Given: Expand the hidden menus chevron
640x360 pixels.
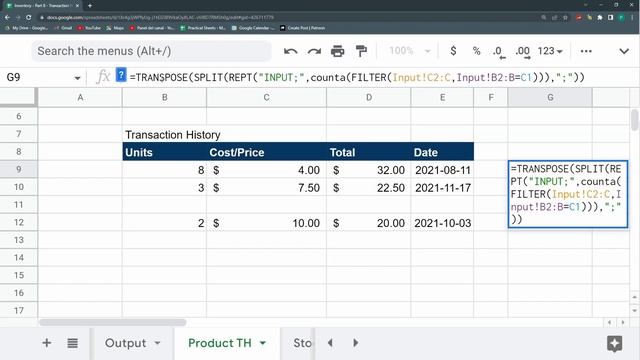Looking at the screenshot, I should pos(624,51).
